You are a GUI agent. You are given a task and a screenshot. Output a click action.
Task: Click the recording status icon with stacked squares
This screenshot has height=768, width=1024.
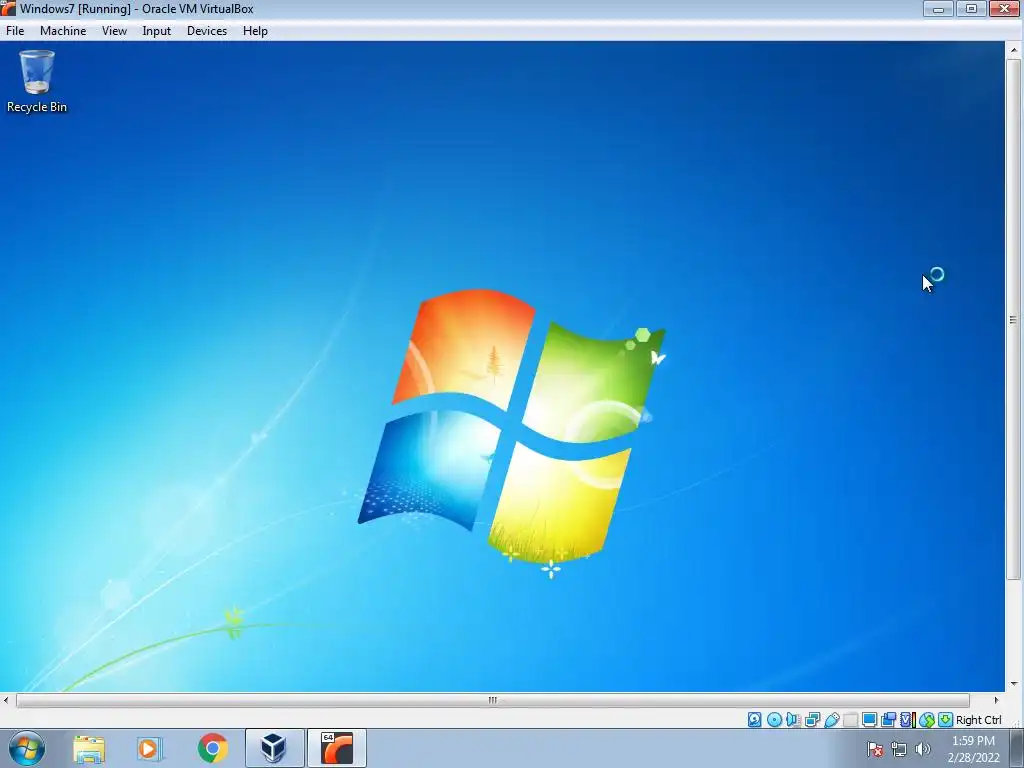888,720
